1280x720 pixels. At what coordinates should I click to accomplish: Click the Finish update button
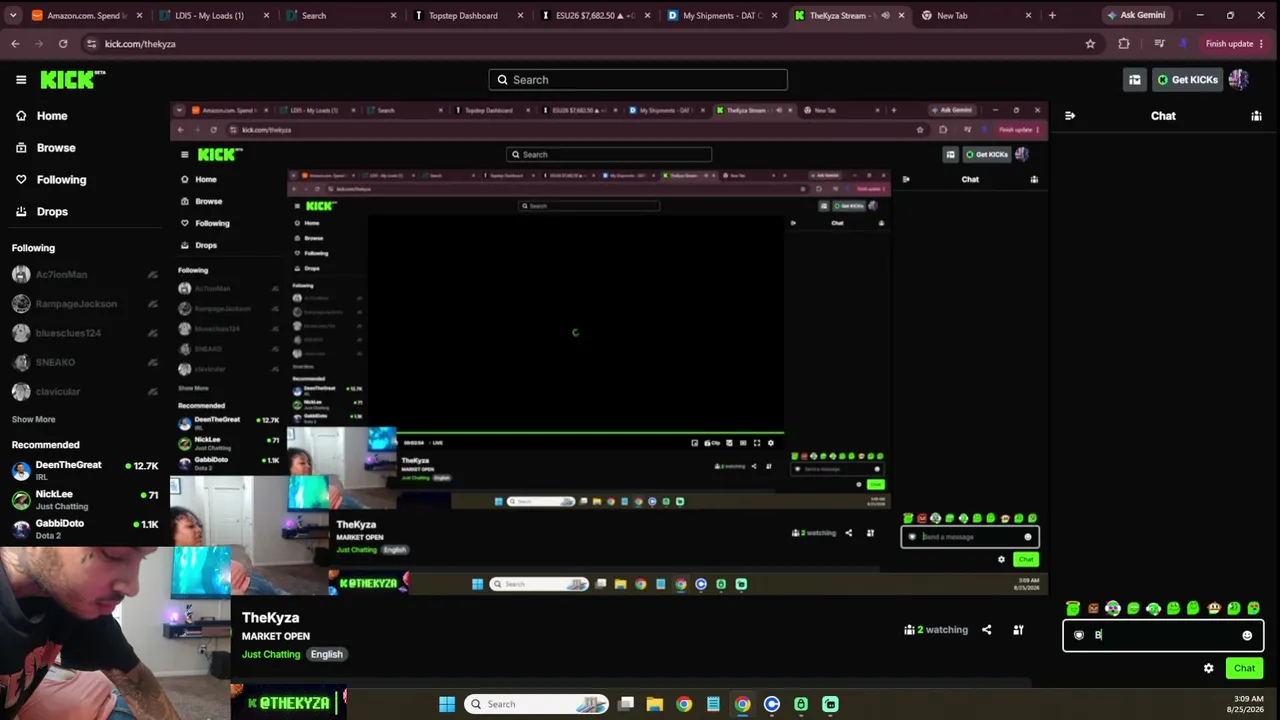[1234, 44]
